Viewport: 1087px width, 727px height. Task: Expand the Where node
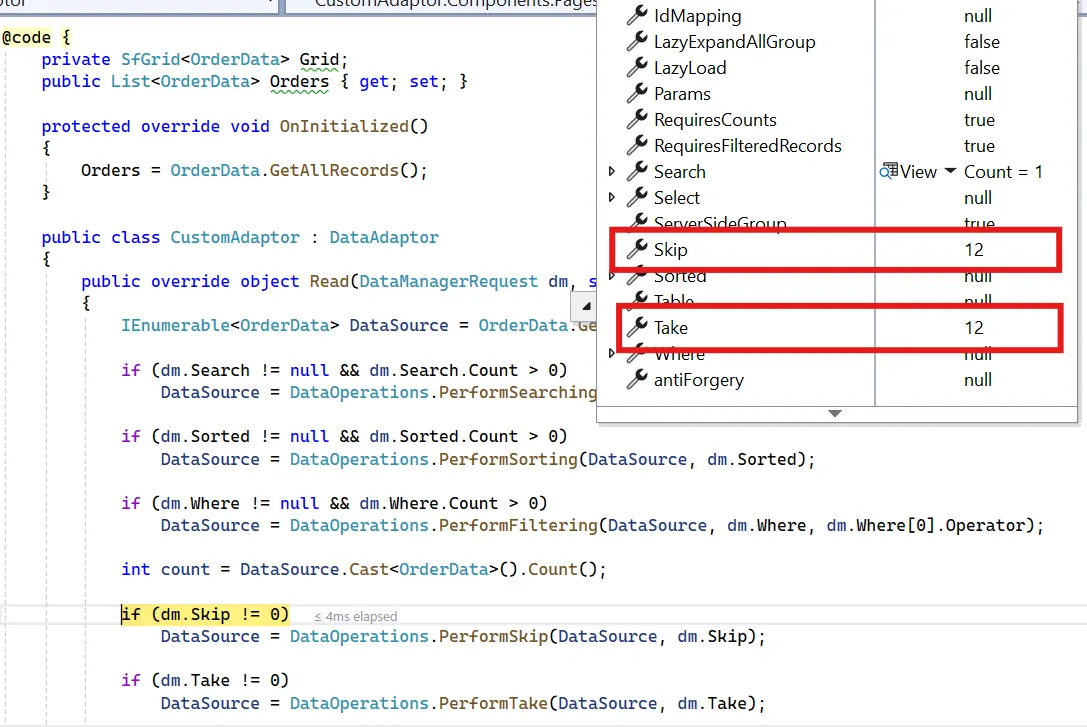point(612,353)
